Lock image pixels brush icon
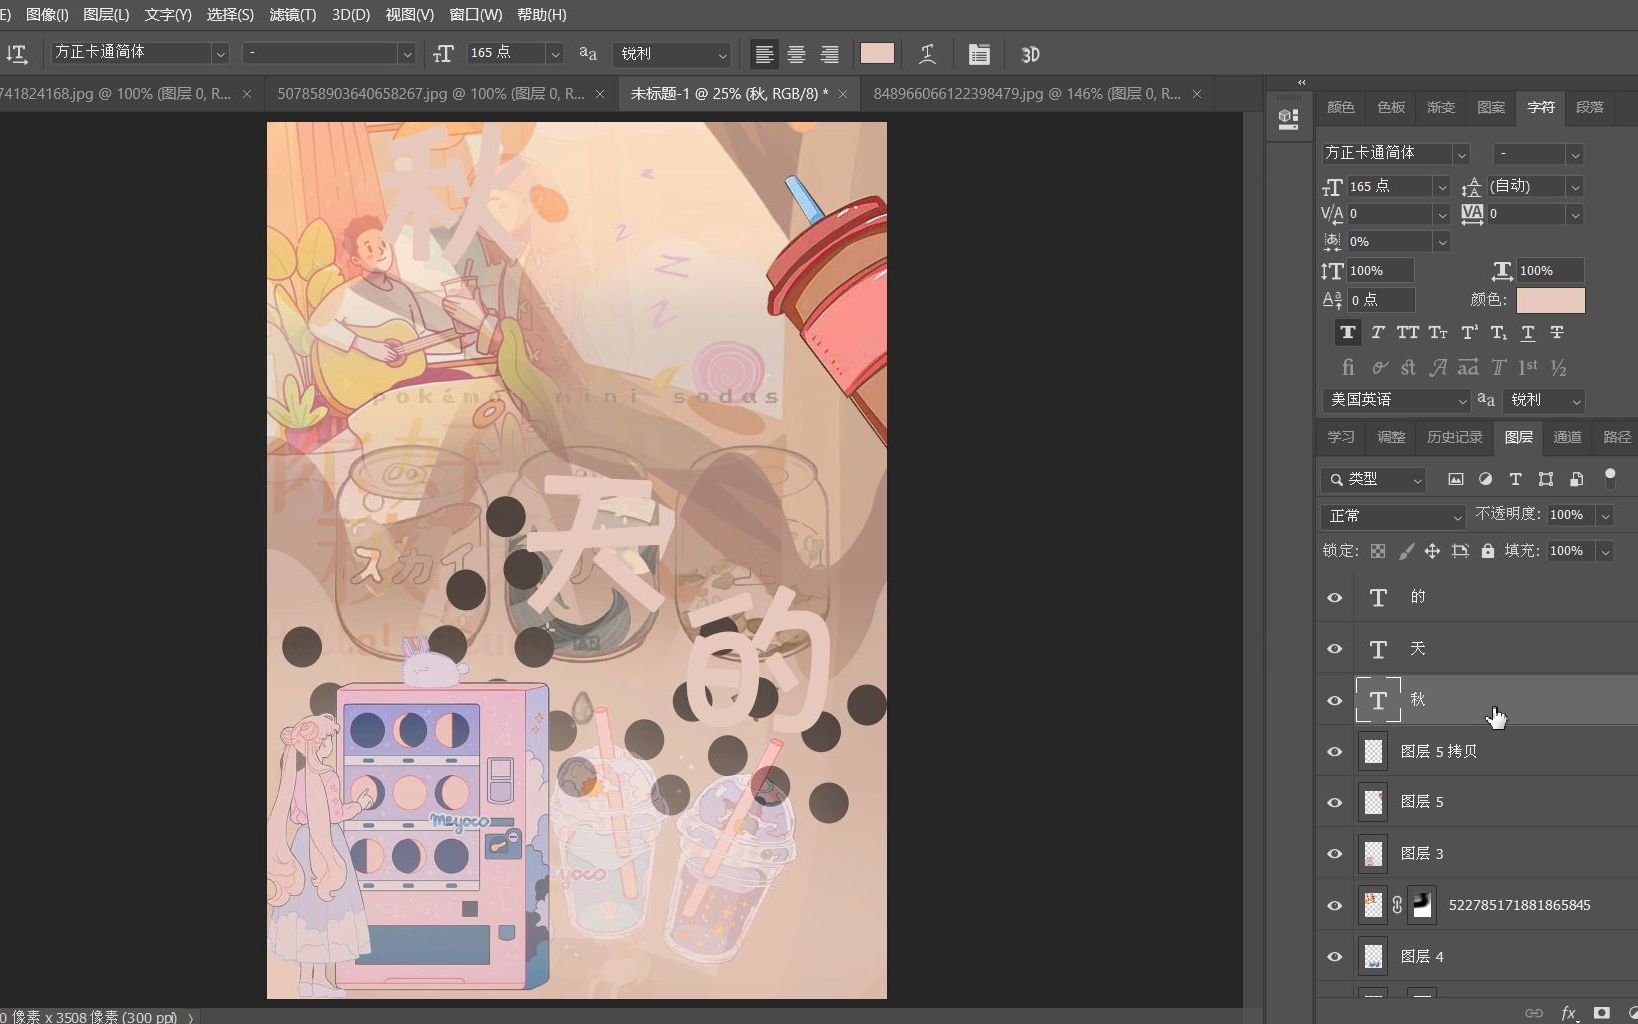The image size is (1638, 1024). click(1406, 551)
